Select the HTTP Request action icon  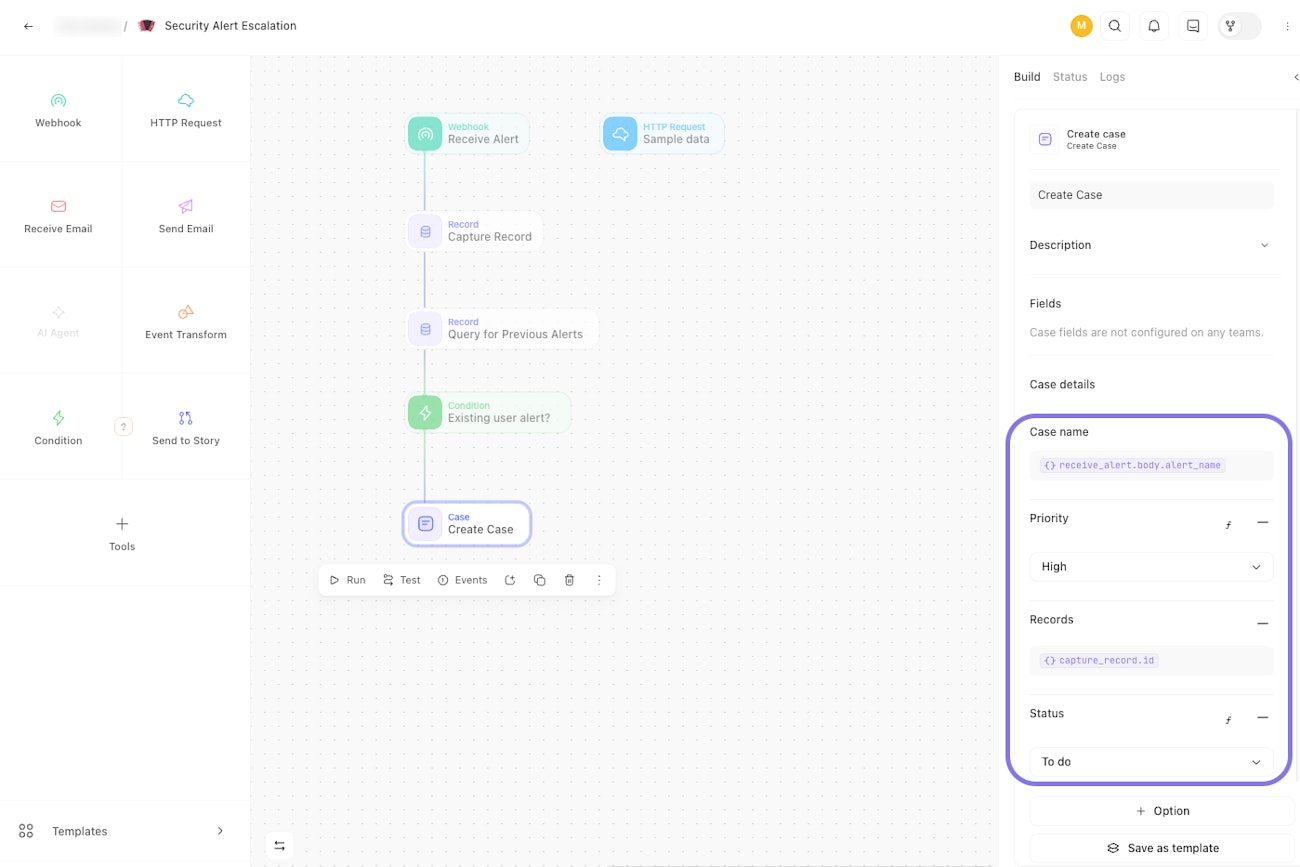coord(186,100)
